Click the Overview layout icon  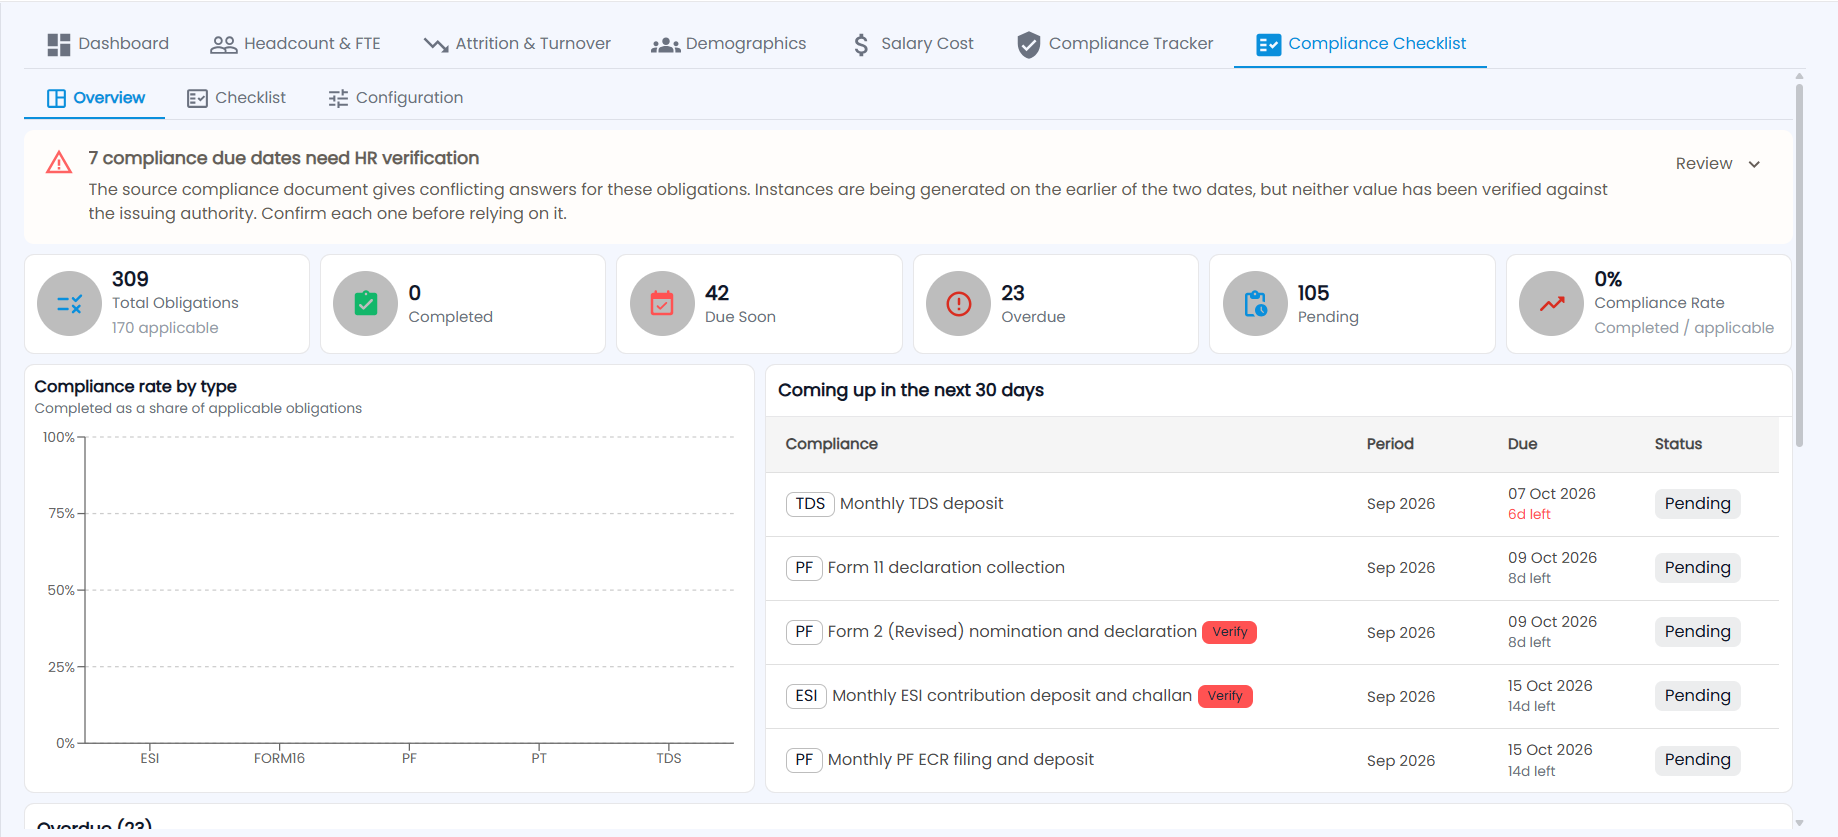pyautogui.click(x=57, y=98)
